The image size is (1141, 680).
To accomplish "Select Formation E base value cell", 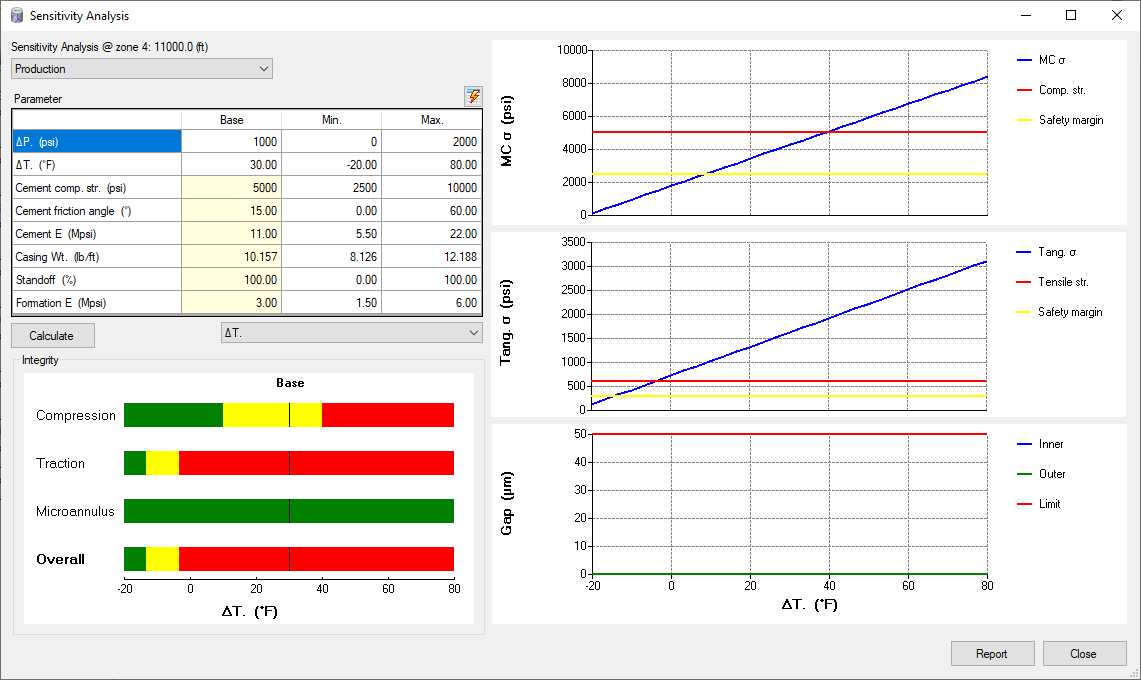I will 231,303.
